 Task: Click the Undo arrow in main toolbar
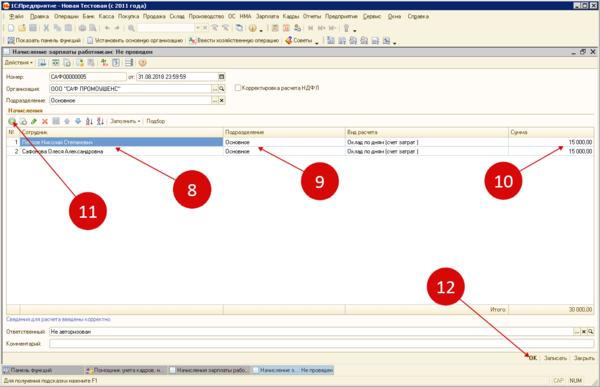tap(107, 28)
